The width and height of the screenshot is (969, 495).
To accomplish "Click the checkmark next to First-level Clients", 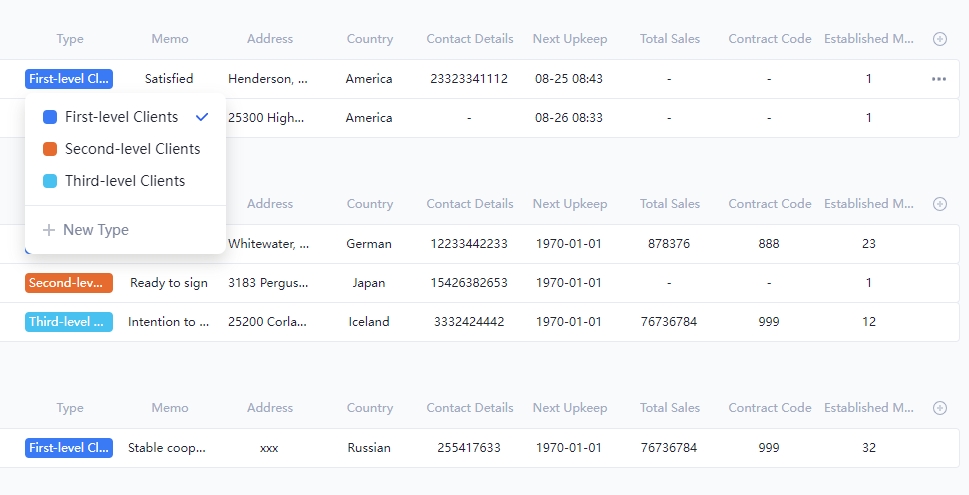I will point(202,117).
